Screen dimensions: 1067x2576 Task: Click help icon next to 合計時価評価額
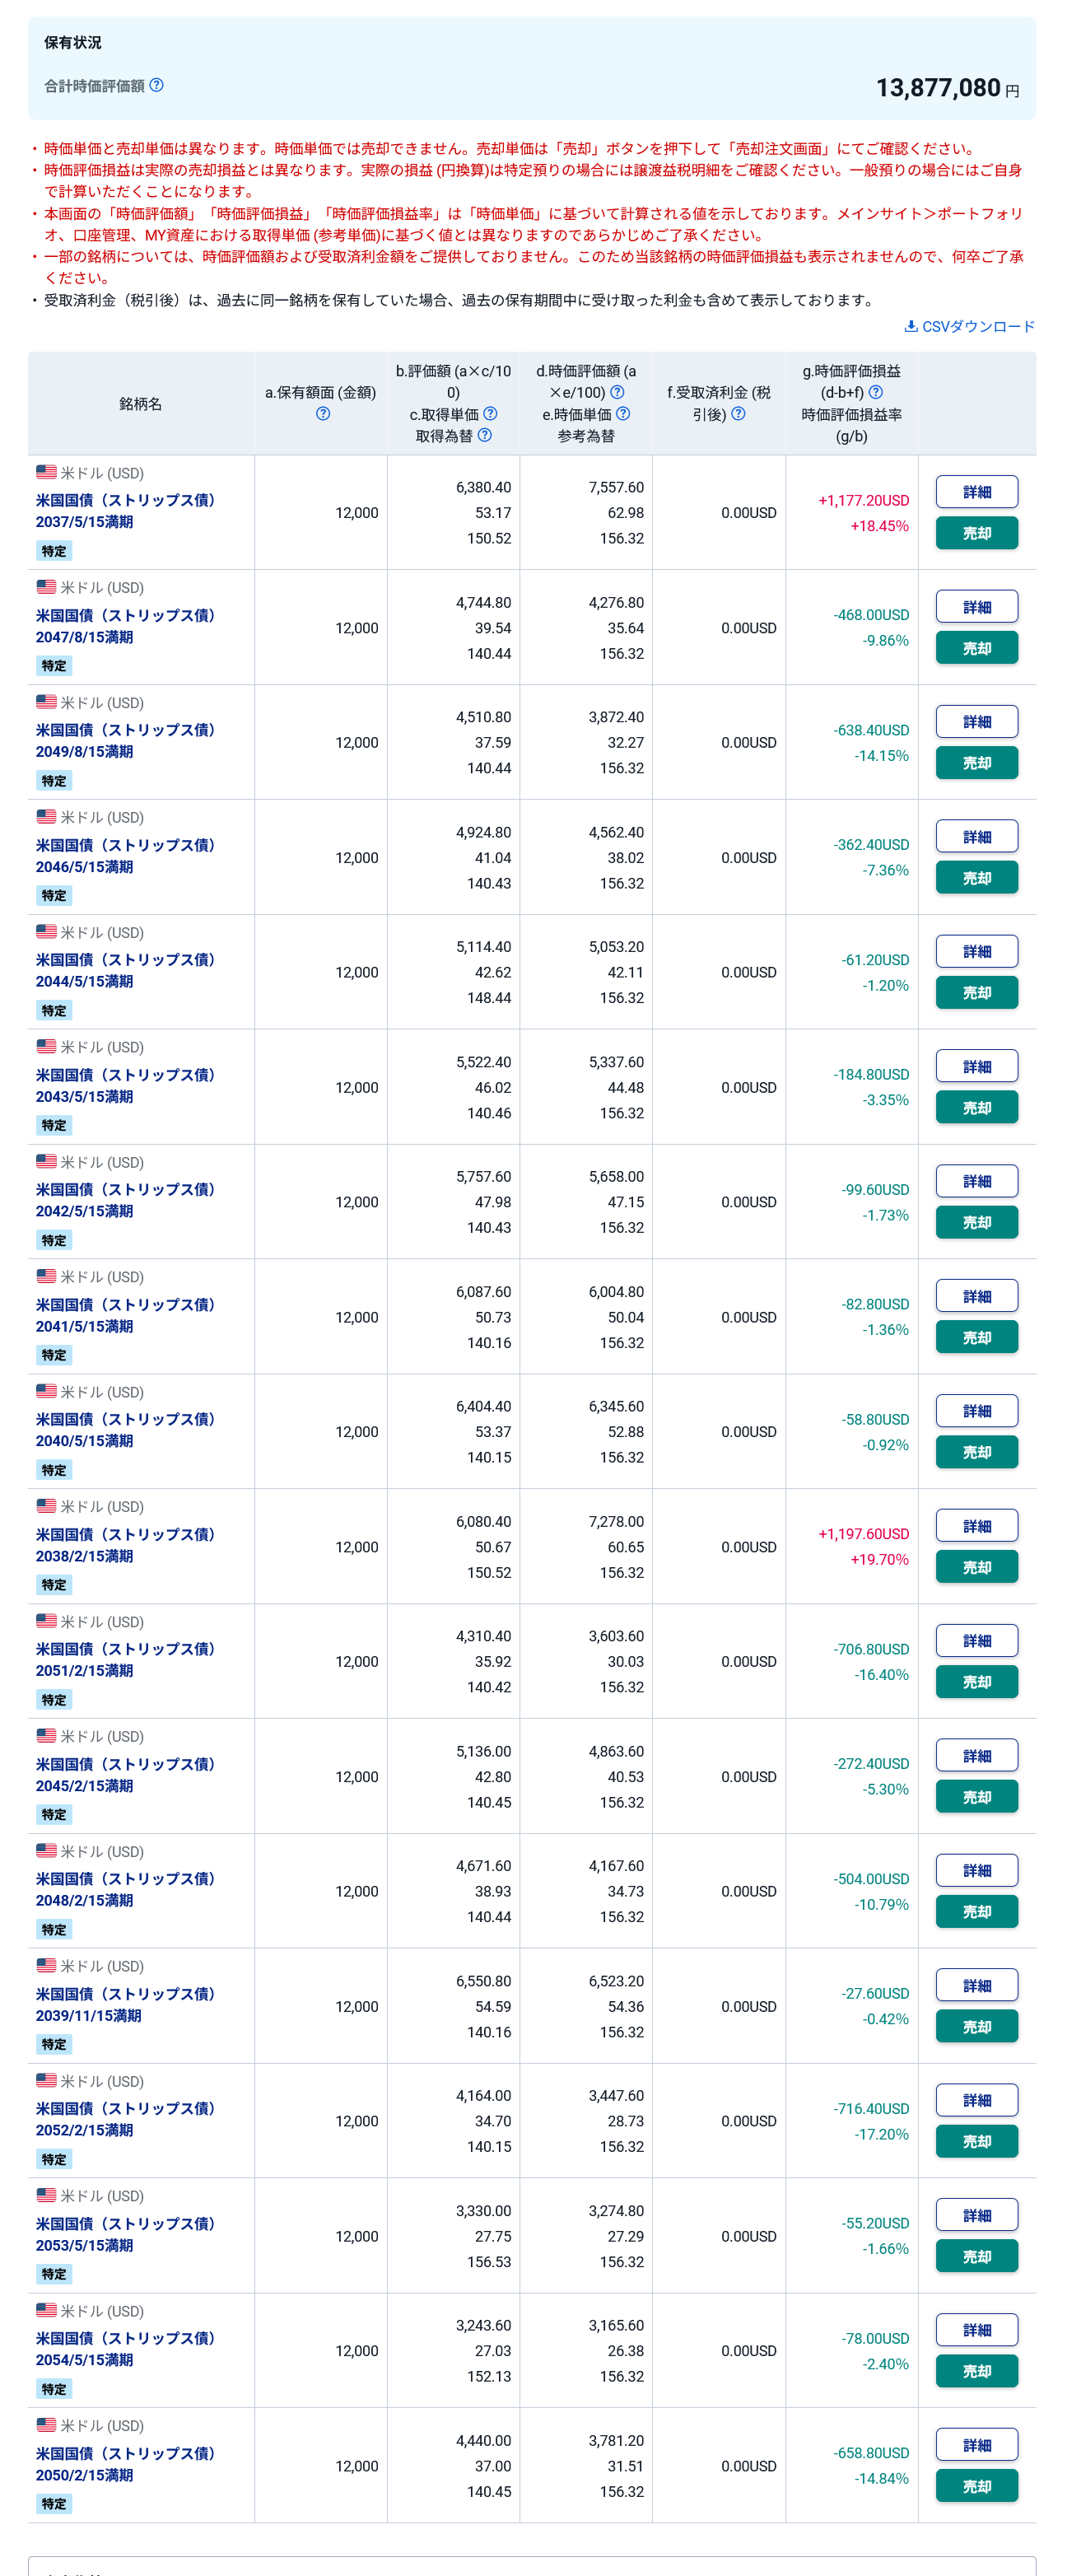157,86
